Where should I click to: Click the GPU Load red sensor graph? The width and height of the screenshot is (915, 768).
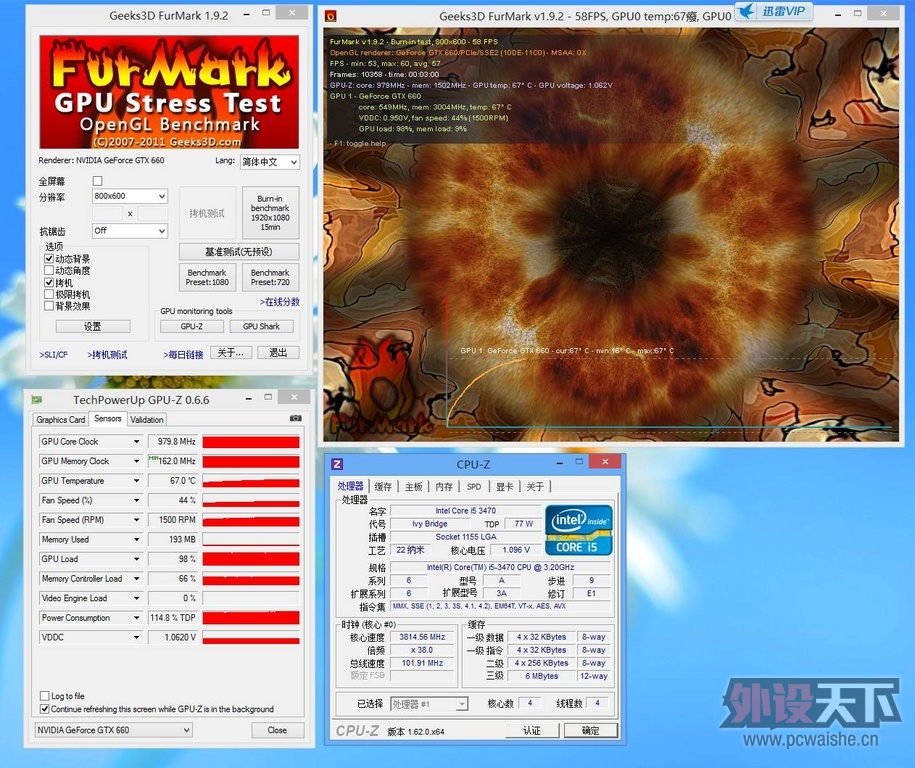click(x=251, y=559)
